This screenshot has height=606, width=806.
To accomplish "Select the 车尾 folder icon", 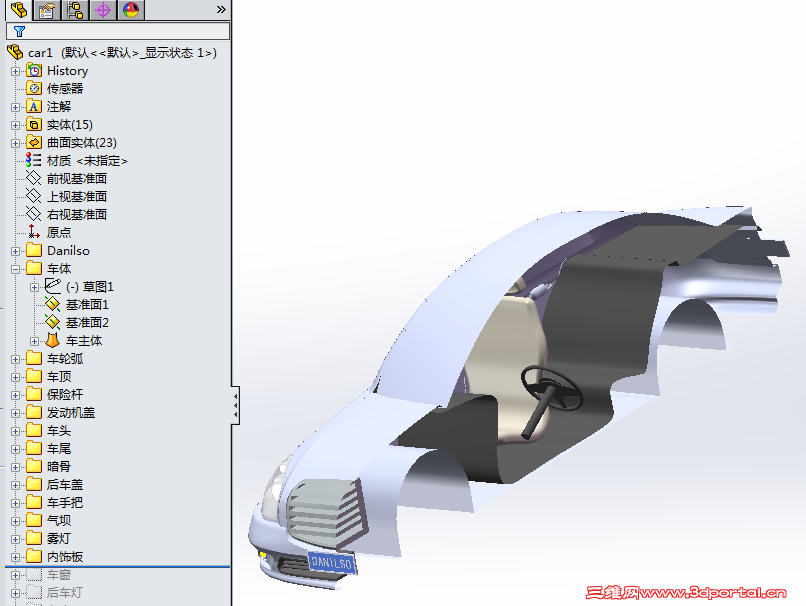I will [34, 448].
